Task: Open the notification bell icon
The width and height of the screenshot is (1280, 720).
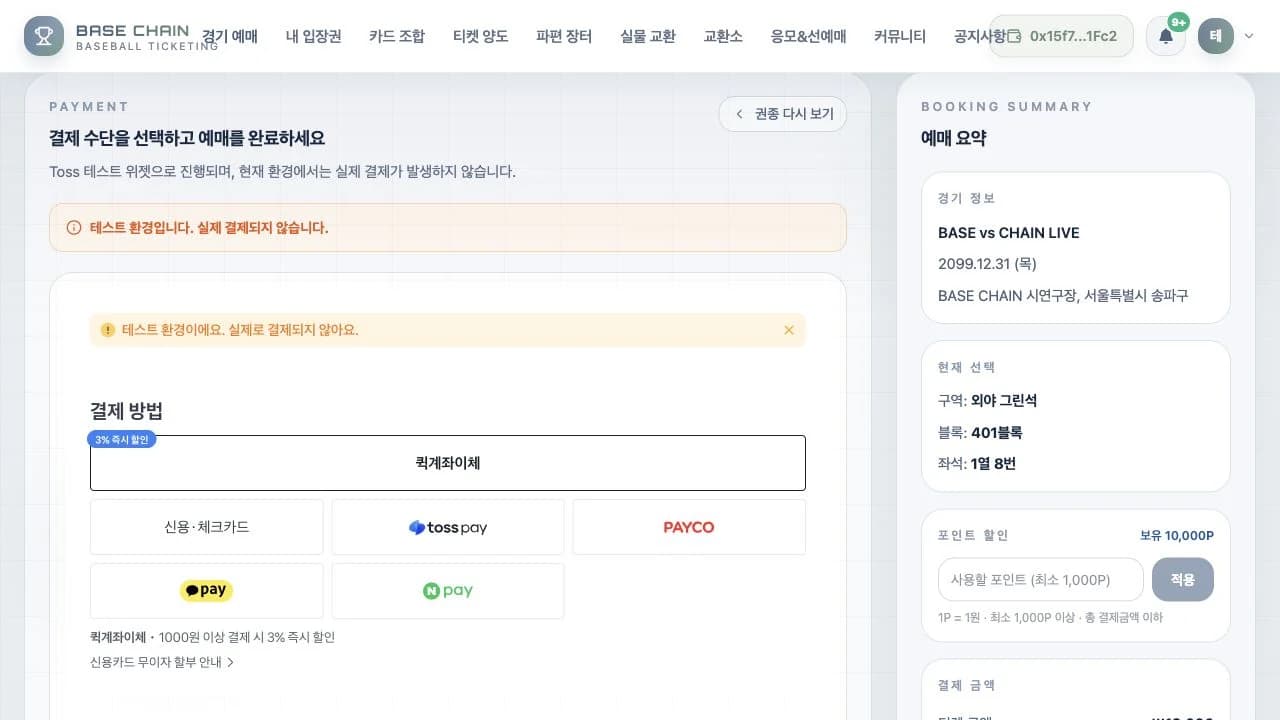Action: coord(1166,36)
